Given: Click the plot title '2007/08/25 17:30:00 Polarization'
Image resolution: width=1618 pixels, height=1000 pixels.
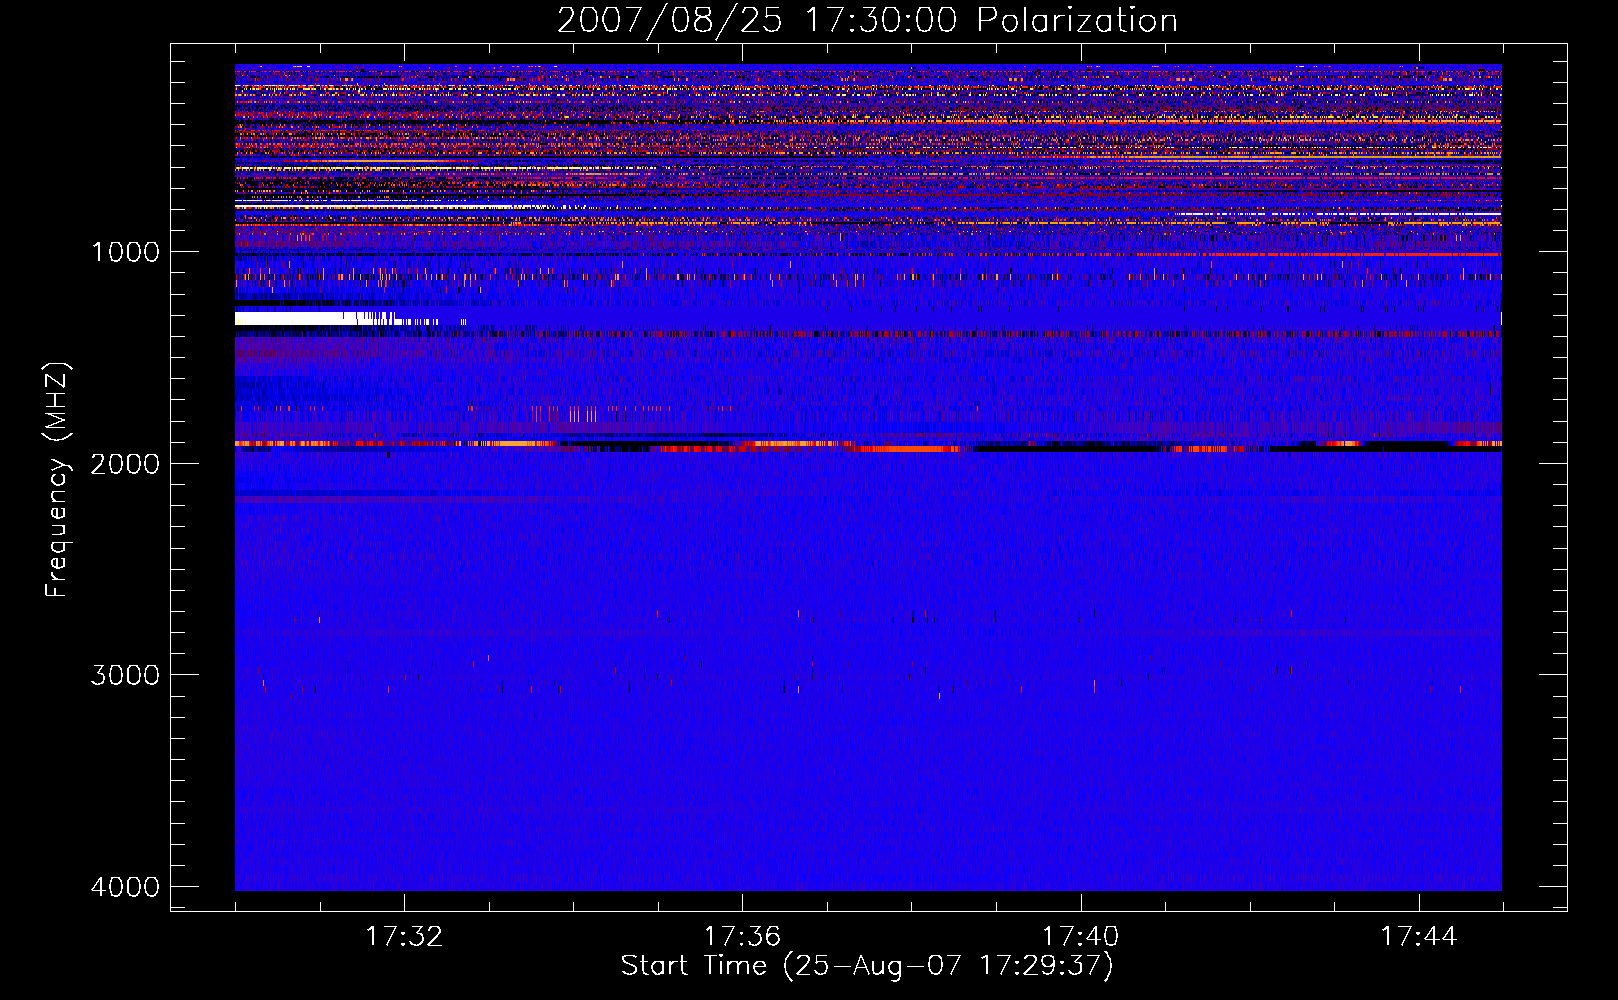Looking at the screenshot, I should tap(867, 20).
